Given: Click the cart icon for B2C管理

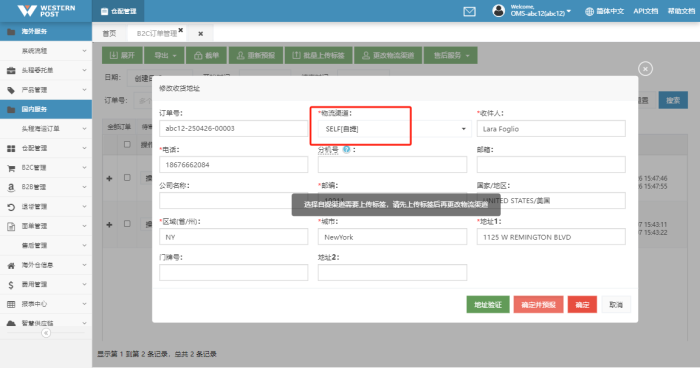Looking at the screenshot, I should [x=11, y=168].
